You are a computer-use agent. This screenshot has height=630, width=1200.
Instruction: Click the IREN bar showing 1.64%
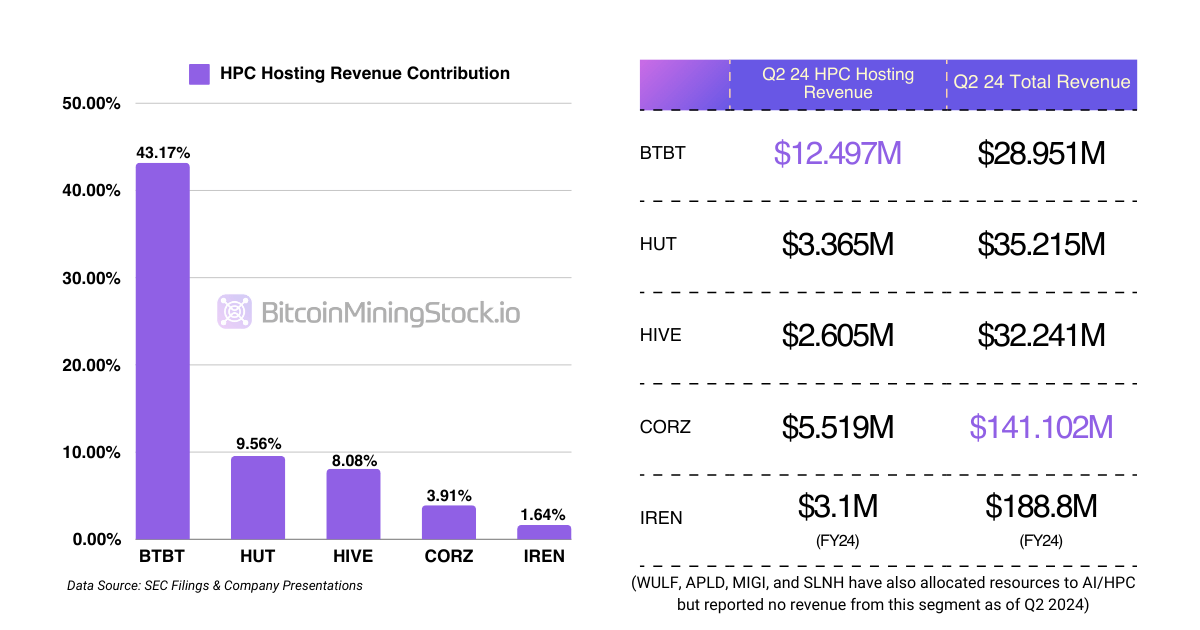(x=544, y=531)
